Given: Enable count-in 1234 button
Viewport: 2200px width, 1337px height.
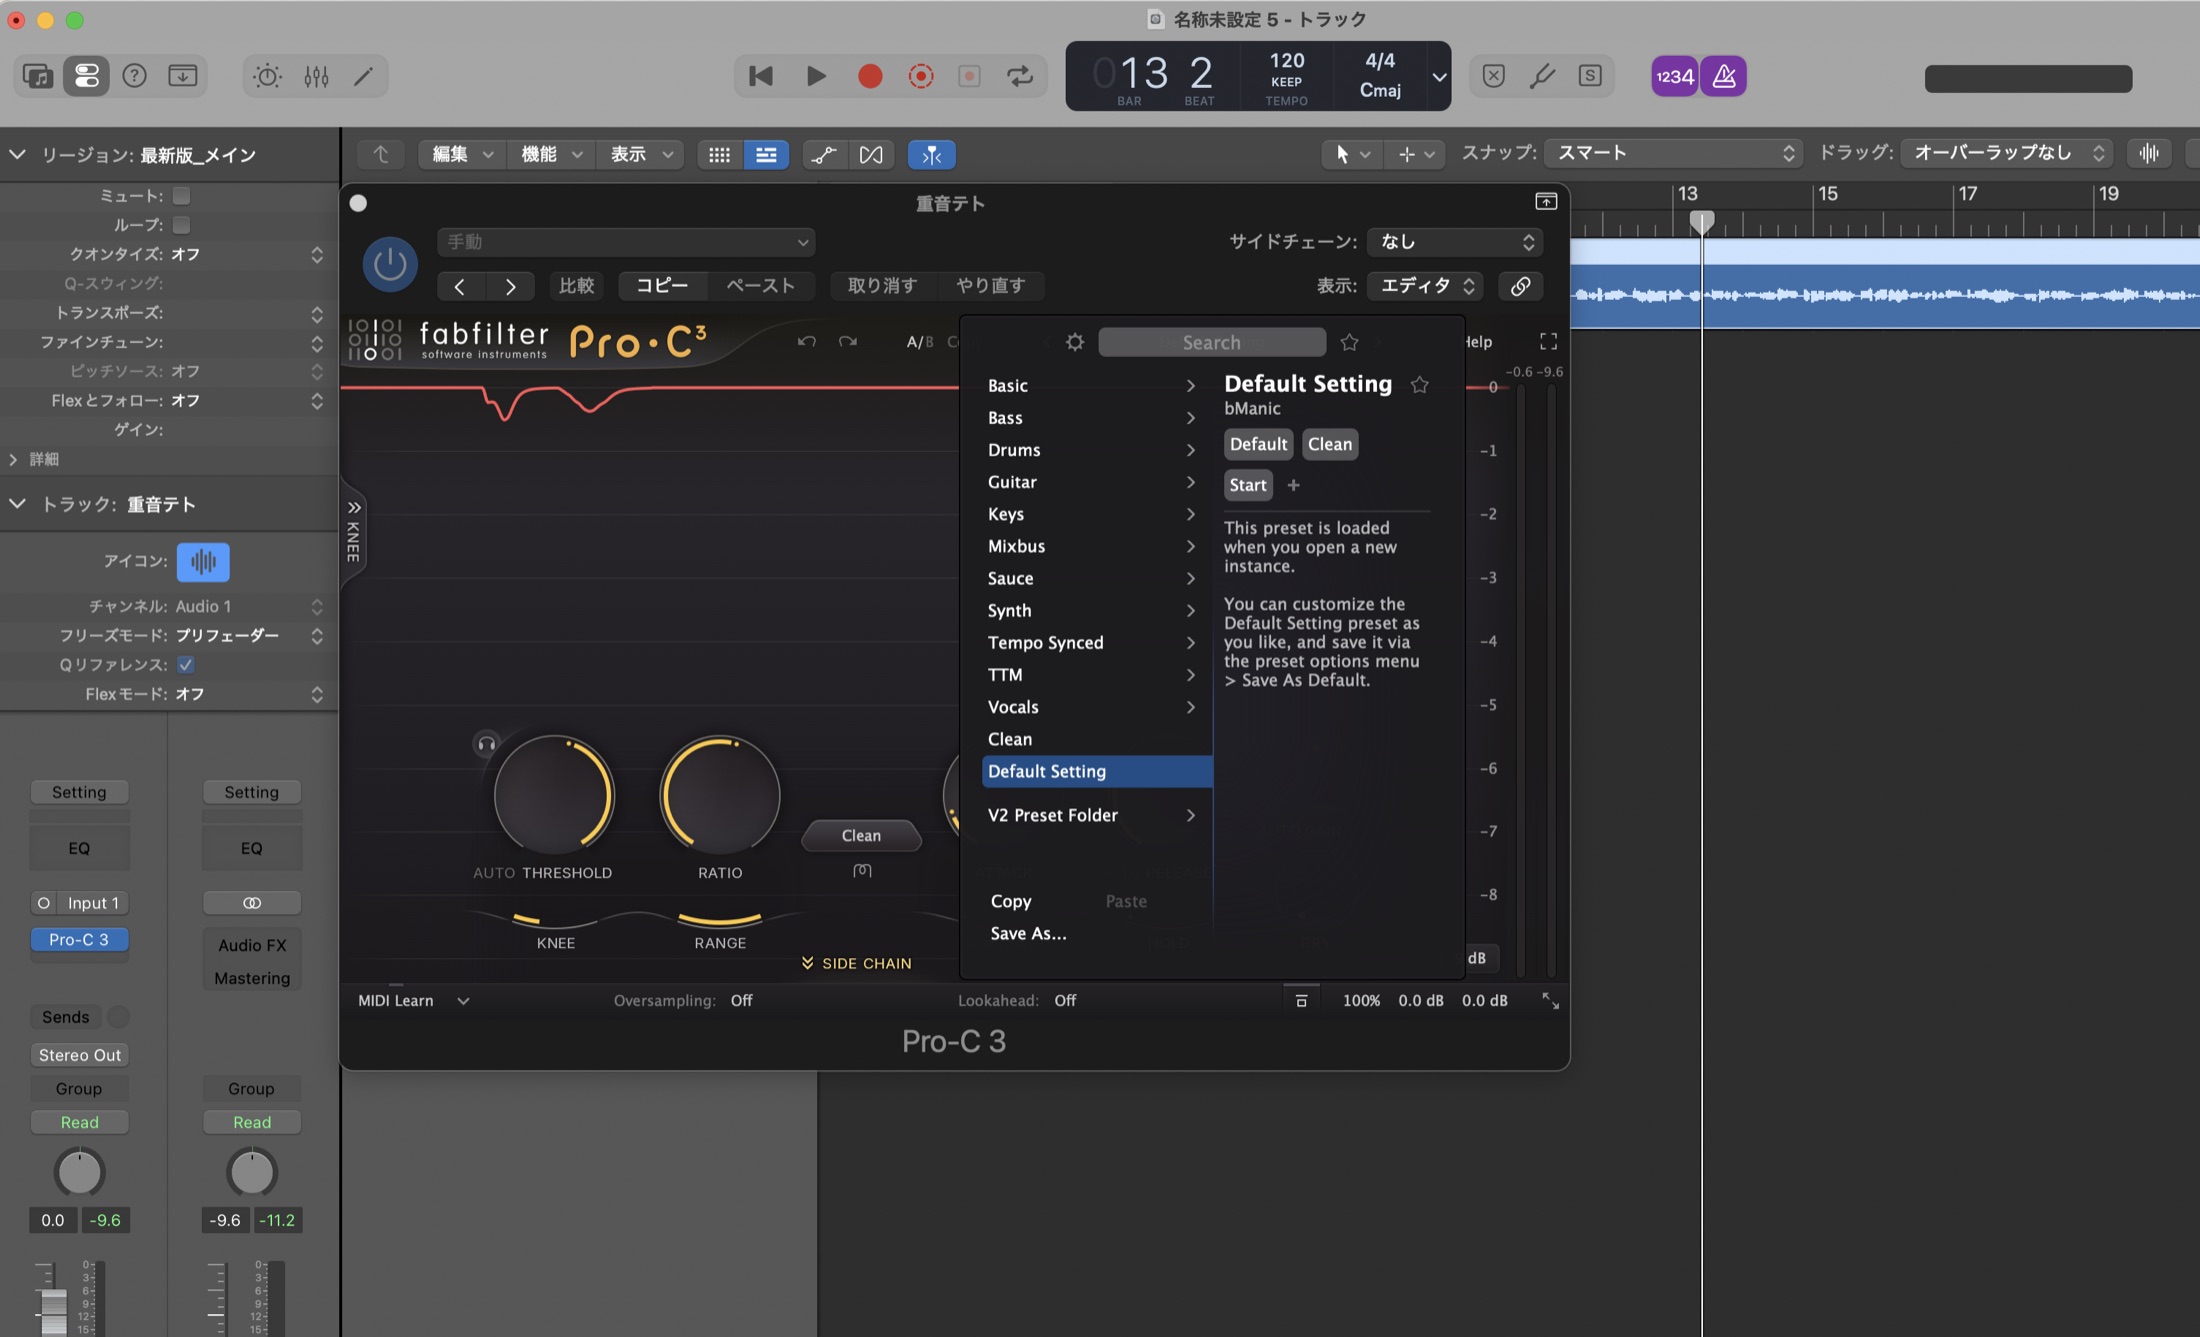Looking at the screenshot, I should [x=1674, y=76].
